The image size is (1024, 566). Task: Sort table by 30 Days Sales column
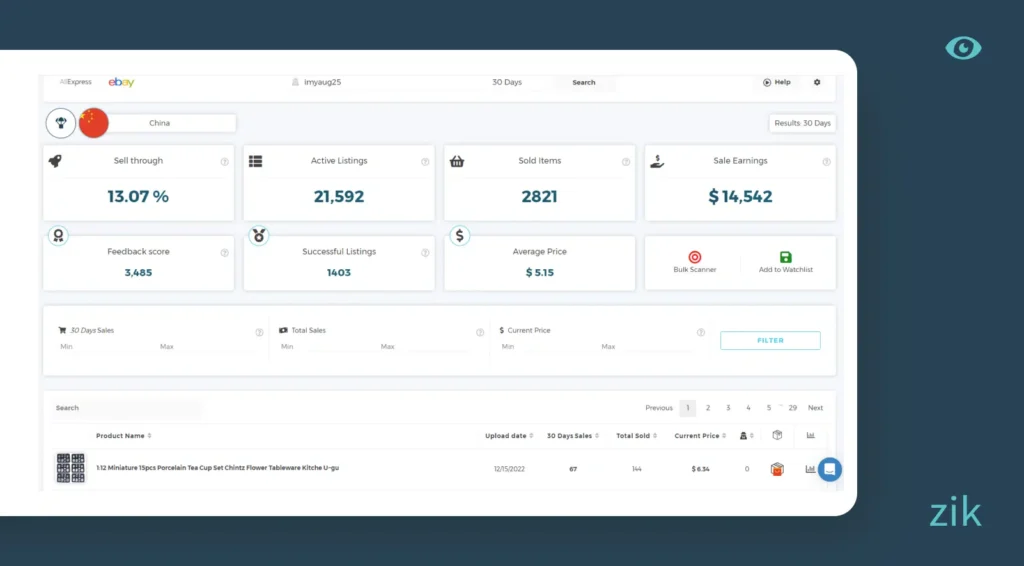(572, 436)
